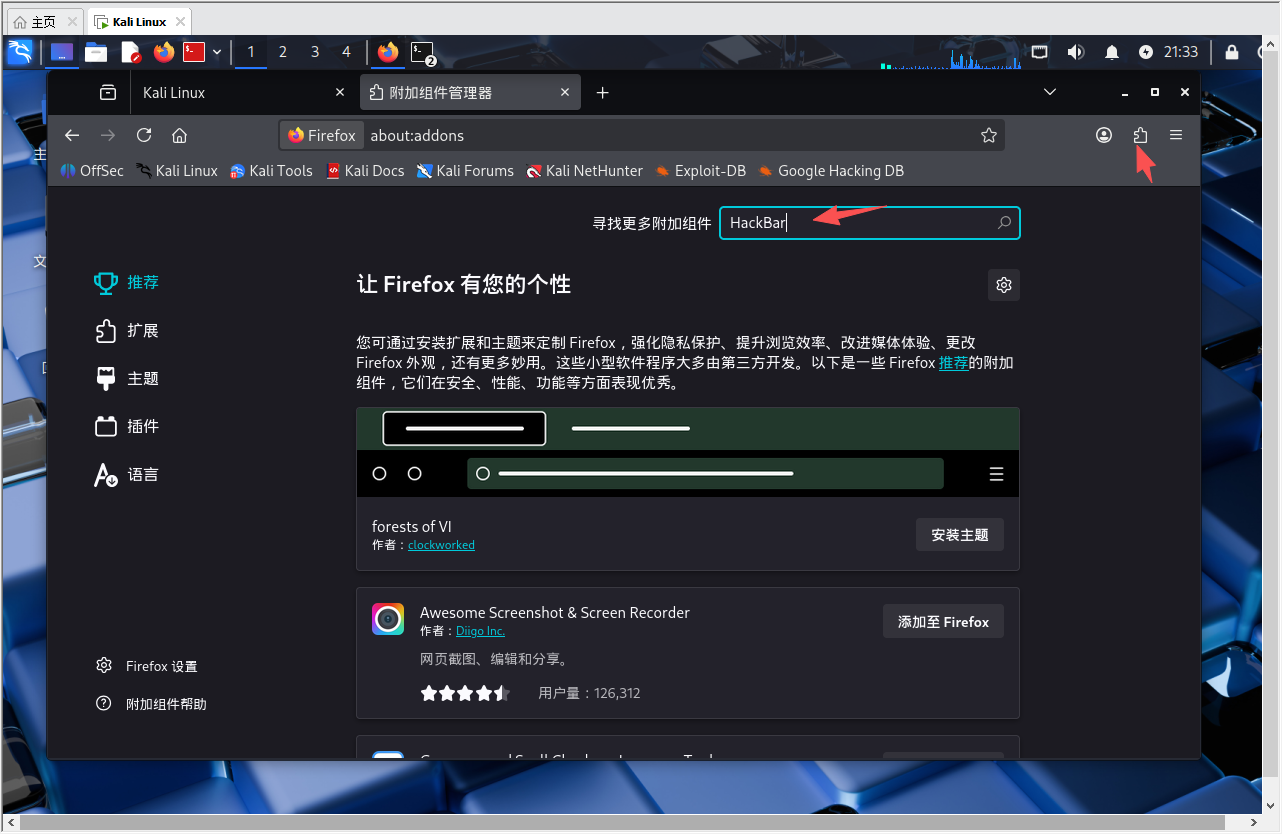
Task: Click the add-on search magnifier icon
Action: point(1004,223)
